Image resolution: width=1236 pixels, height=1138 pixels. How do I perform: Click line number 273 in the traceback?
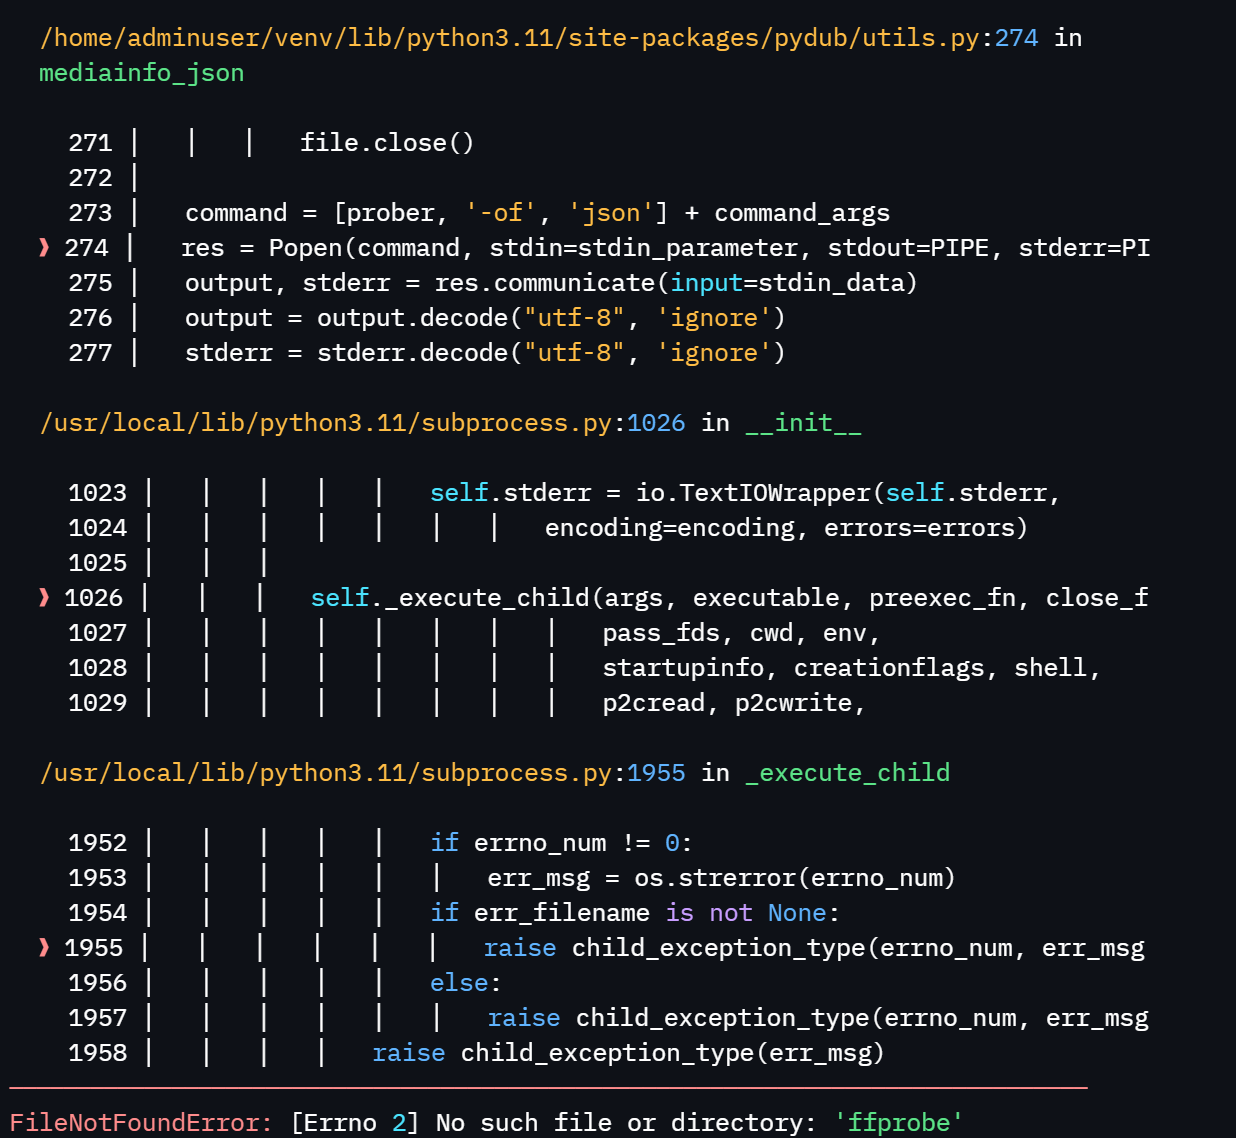coord(90,212)
